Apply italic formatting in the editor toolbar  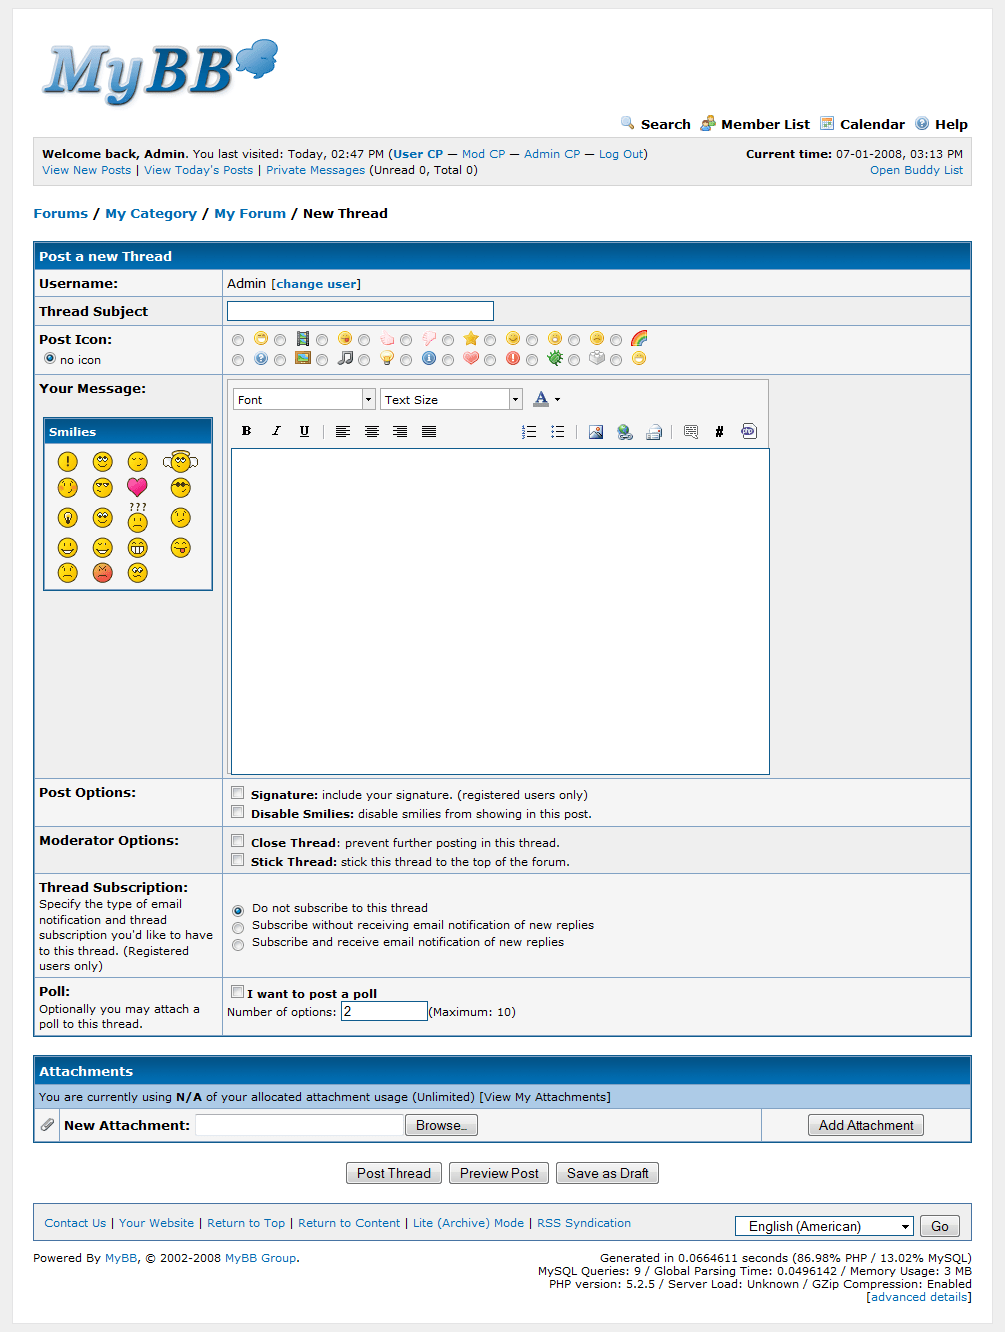pos(276,431)
